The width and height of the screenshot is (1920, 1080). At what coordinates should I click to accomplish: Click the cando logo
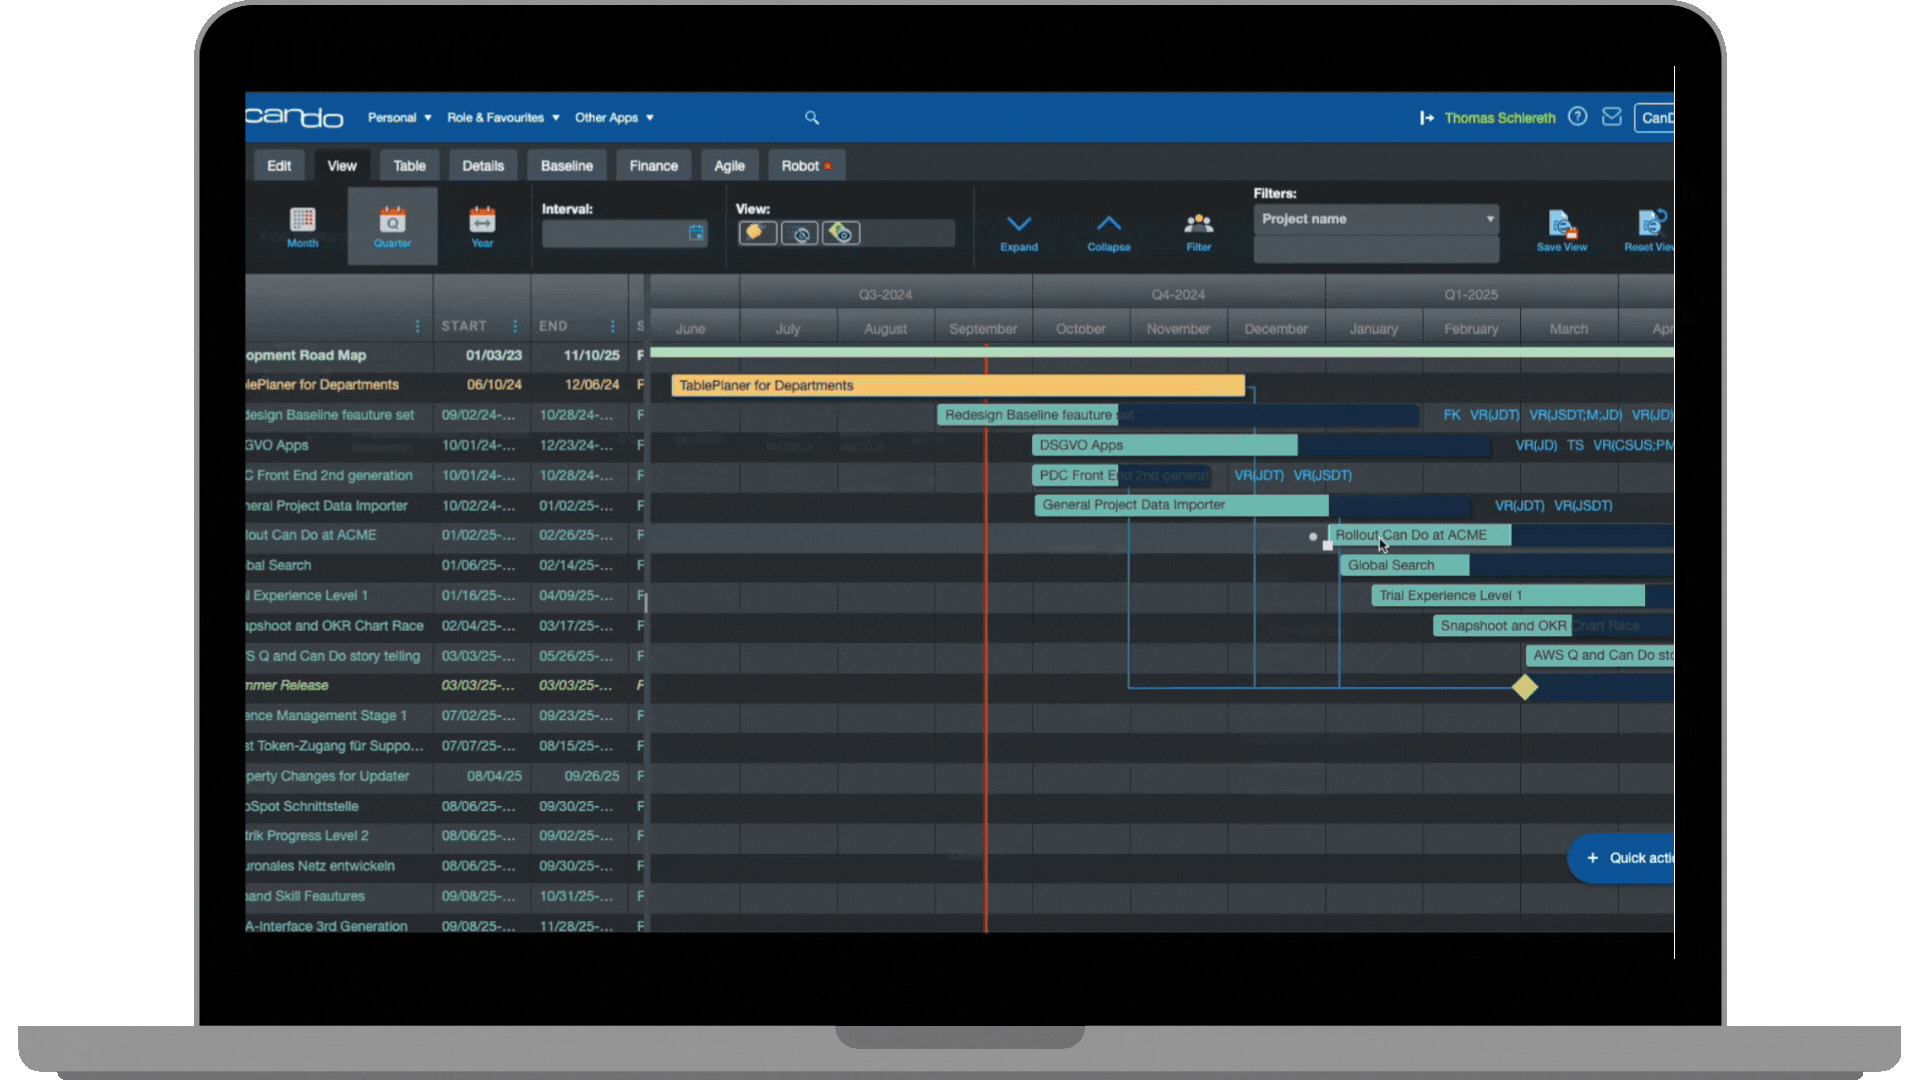click(x=294, y=117)
